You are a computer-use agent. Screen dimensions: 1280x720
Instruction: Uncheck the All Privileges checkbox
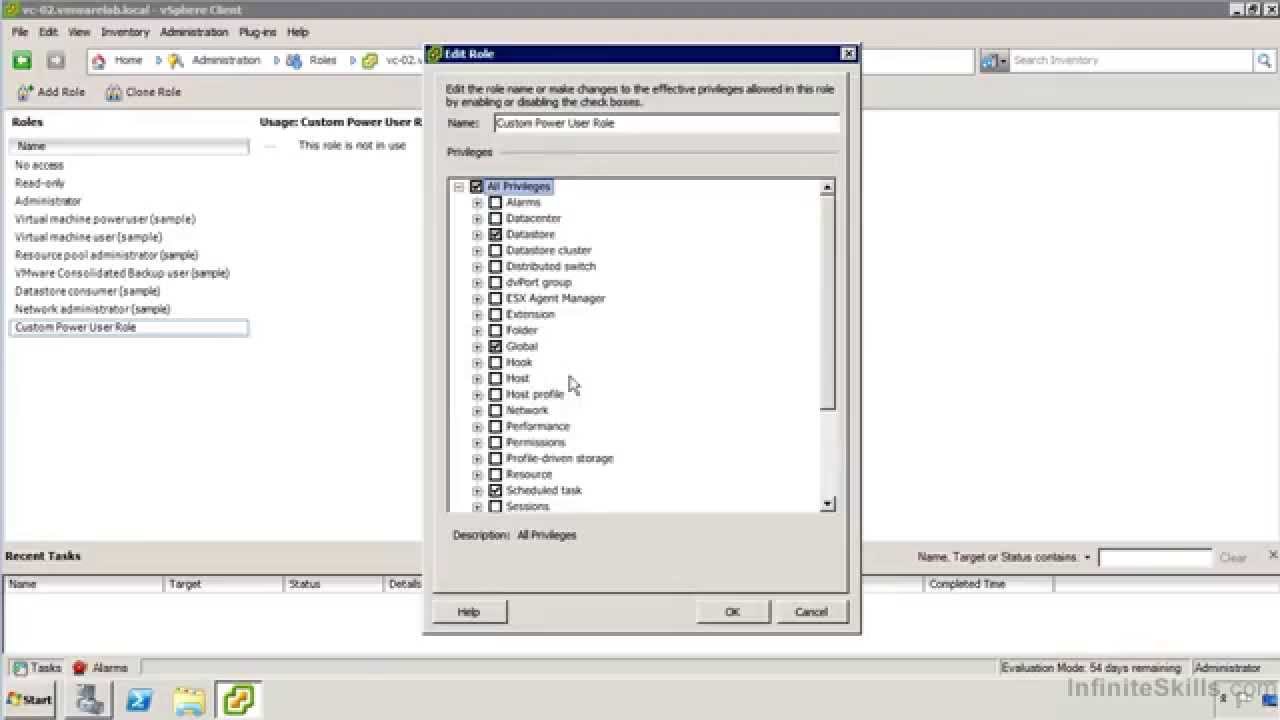pyautogui.click(x=476, y=187)
